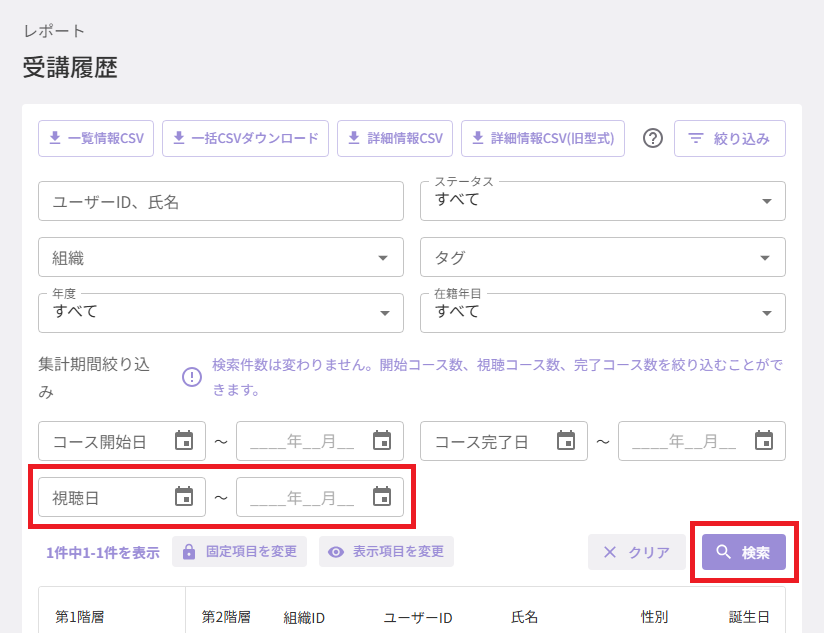Open calendar icon in 視聴日 field

pos(184,496)
